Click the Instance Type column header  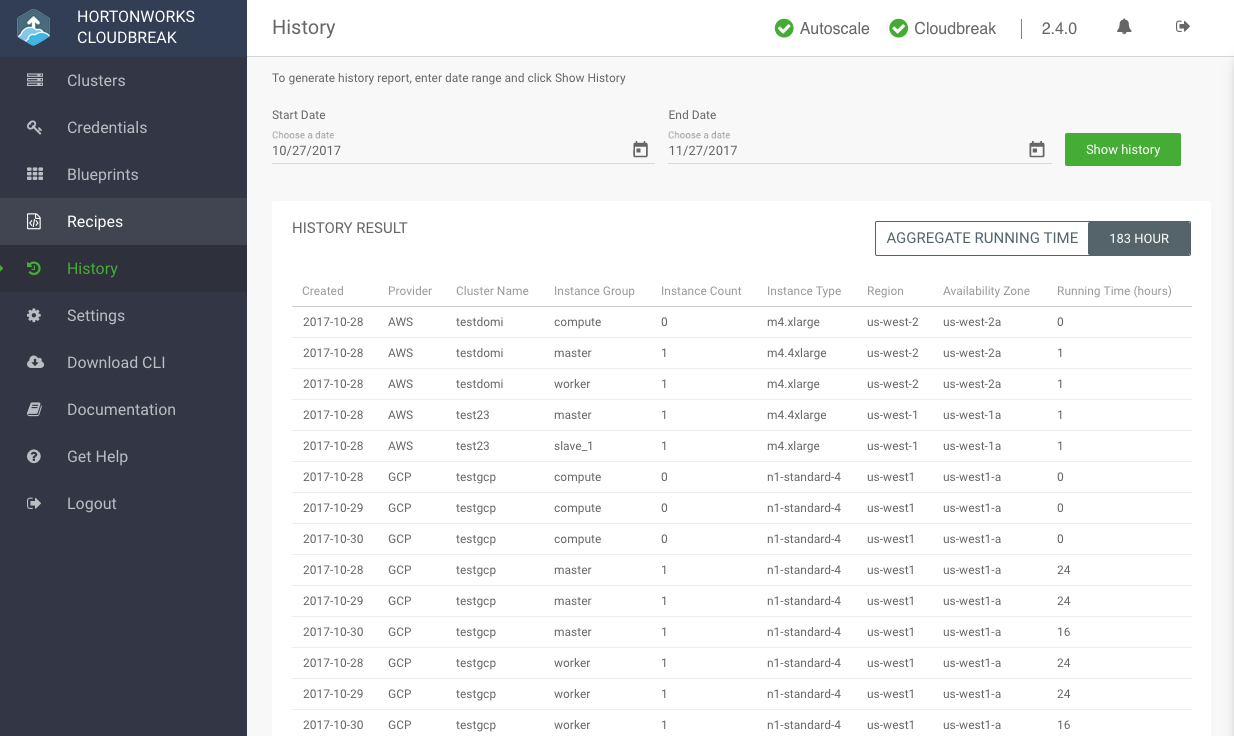pos(804,291)
